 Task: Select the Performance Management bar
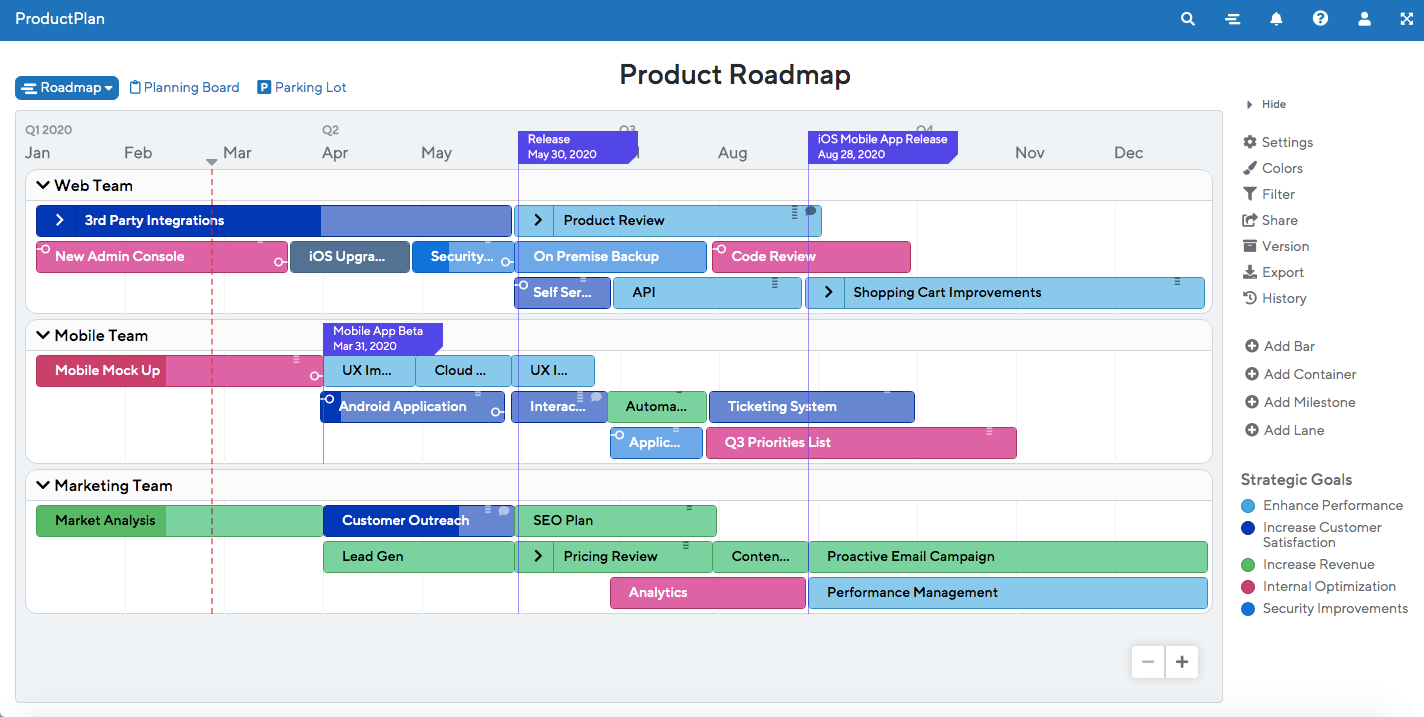[x=1008, y=593]
